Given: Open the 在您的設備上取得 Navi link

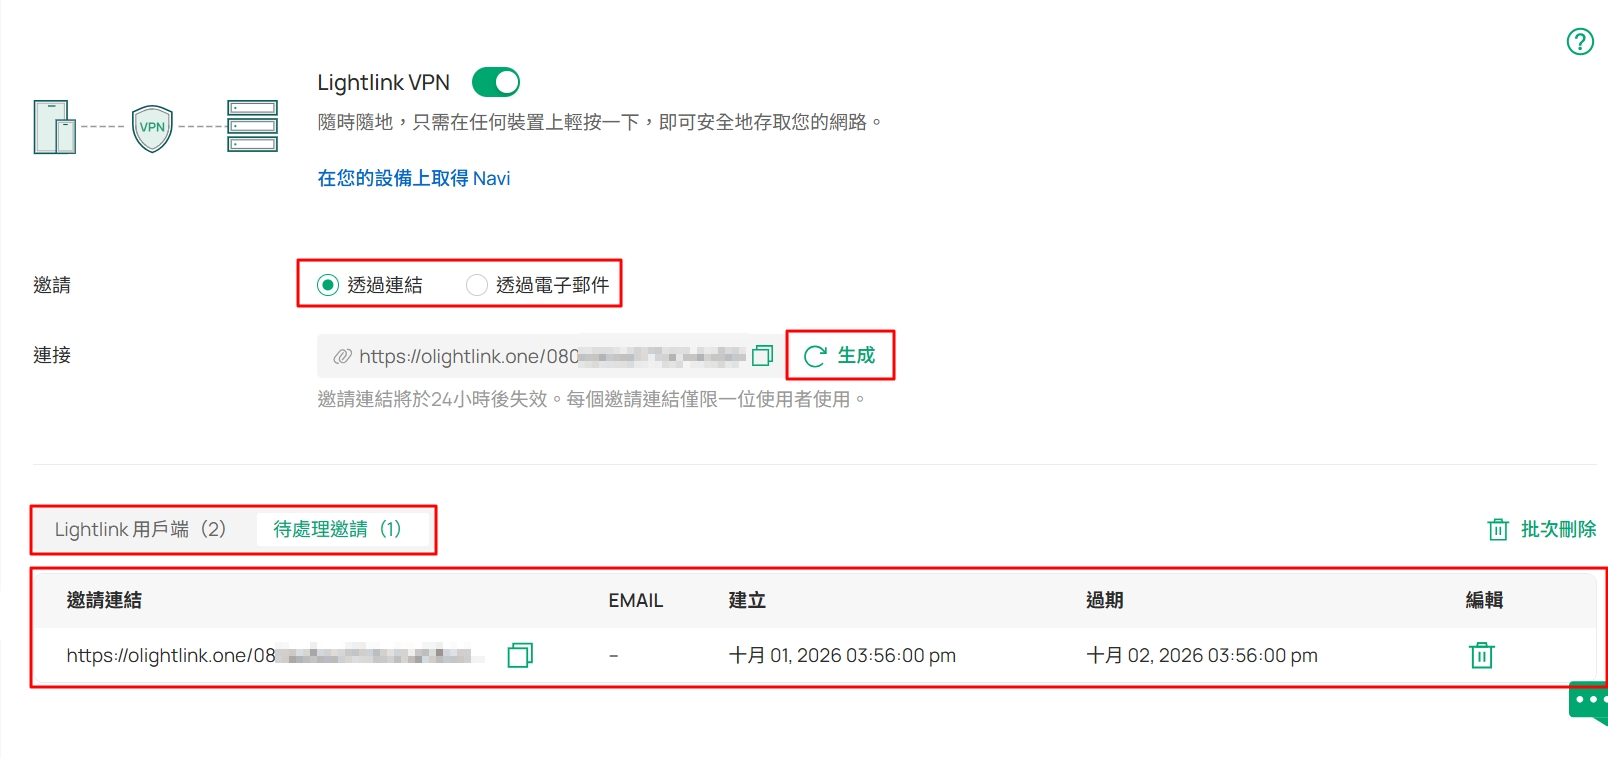Looking at the screenshot, I should (x=413, y=178).
